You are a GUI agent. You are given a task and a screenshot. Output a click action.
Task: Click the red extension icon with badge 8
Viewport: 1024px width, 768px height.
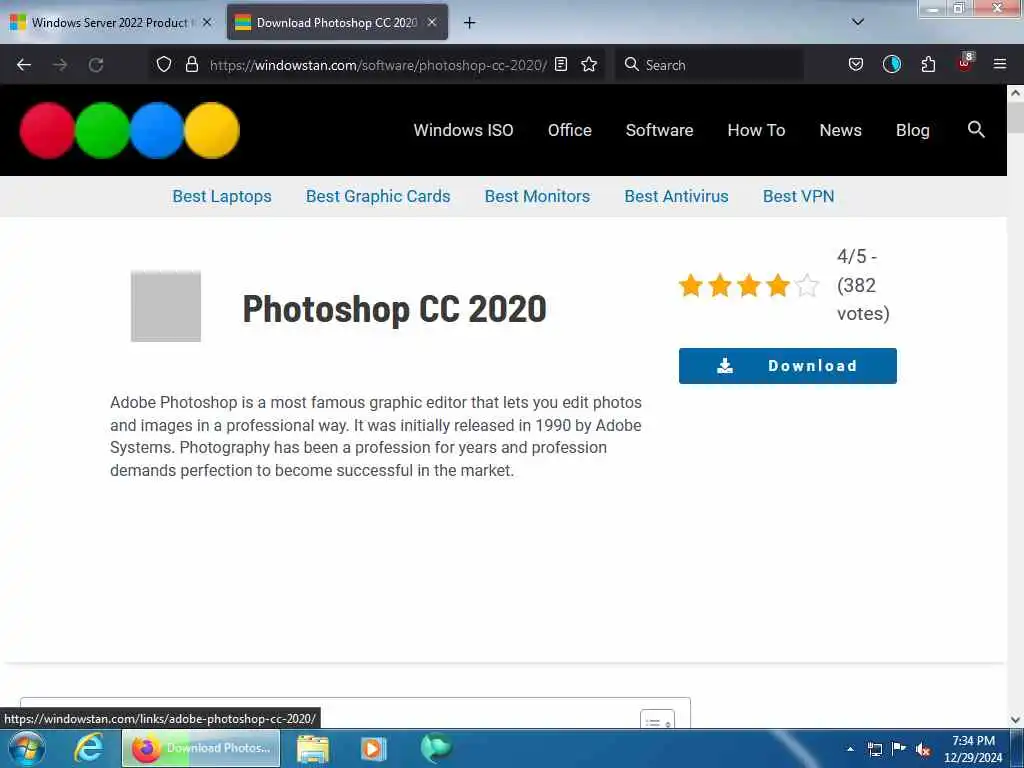[x=965, y=63]
